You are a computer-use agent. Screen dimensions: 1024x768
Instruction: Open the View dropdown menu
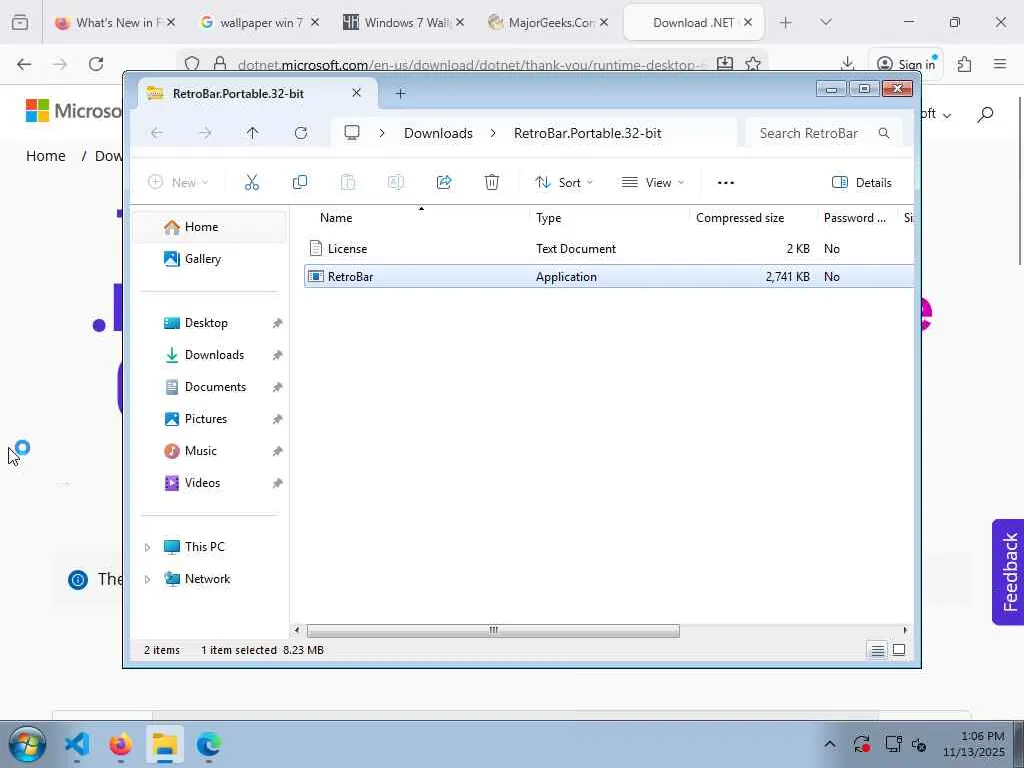click(x=652, y=183)
